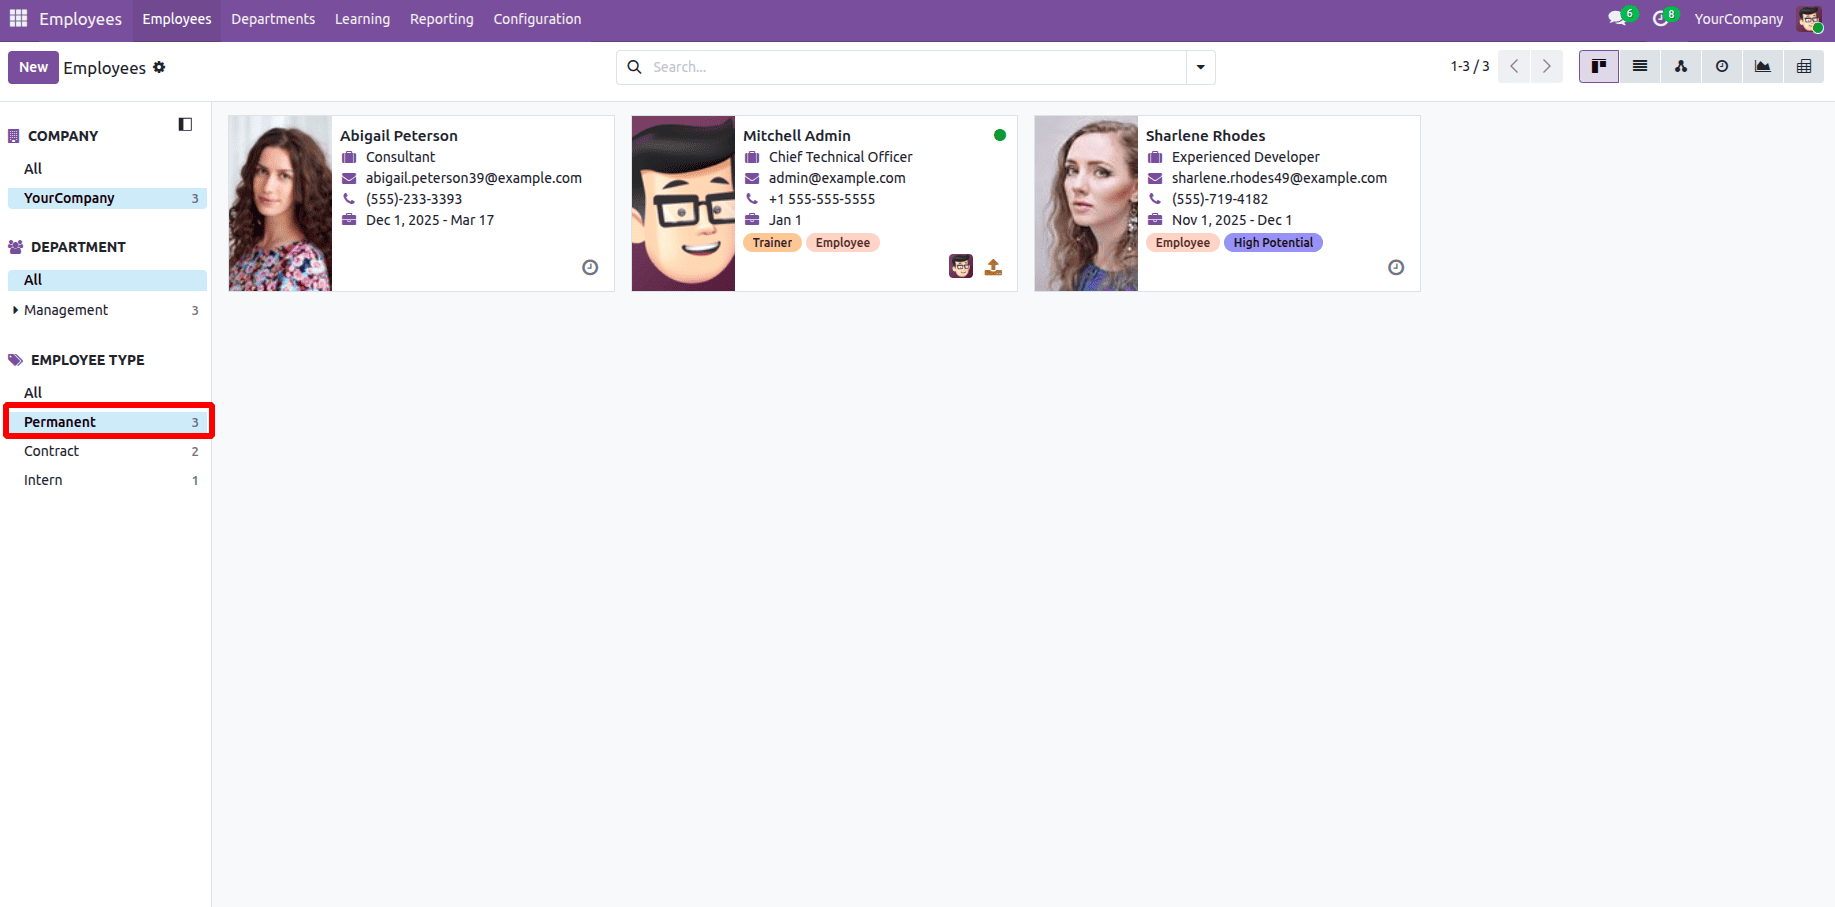Switch to the Activity view

pos(1721,66)
